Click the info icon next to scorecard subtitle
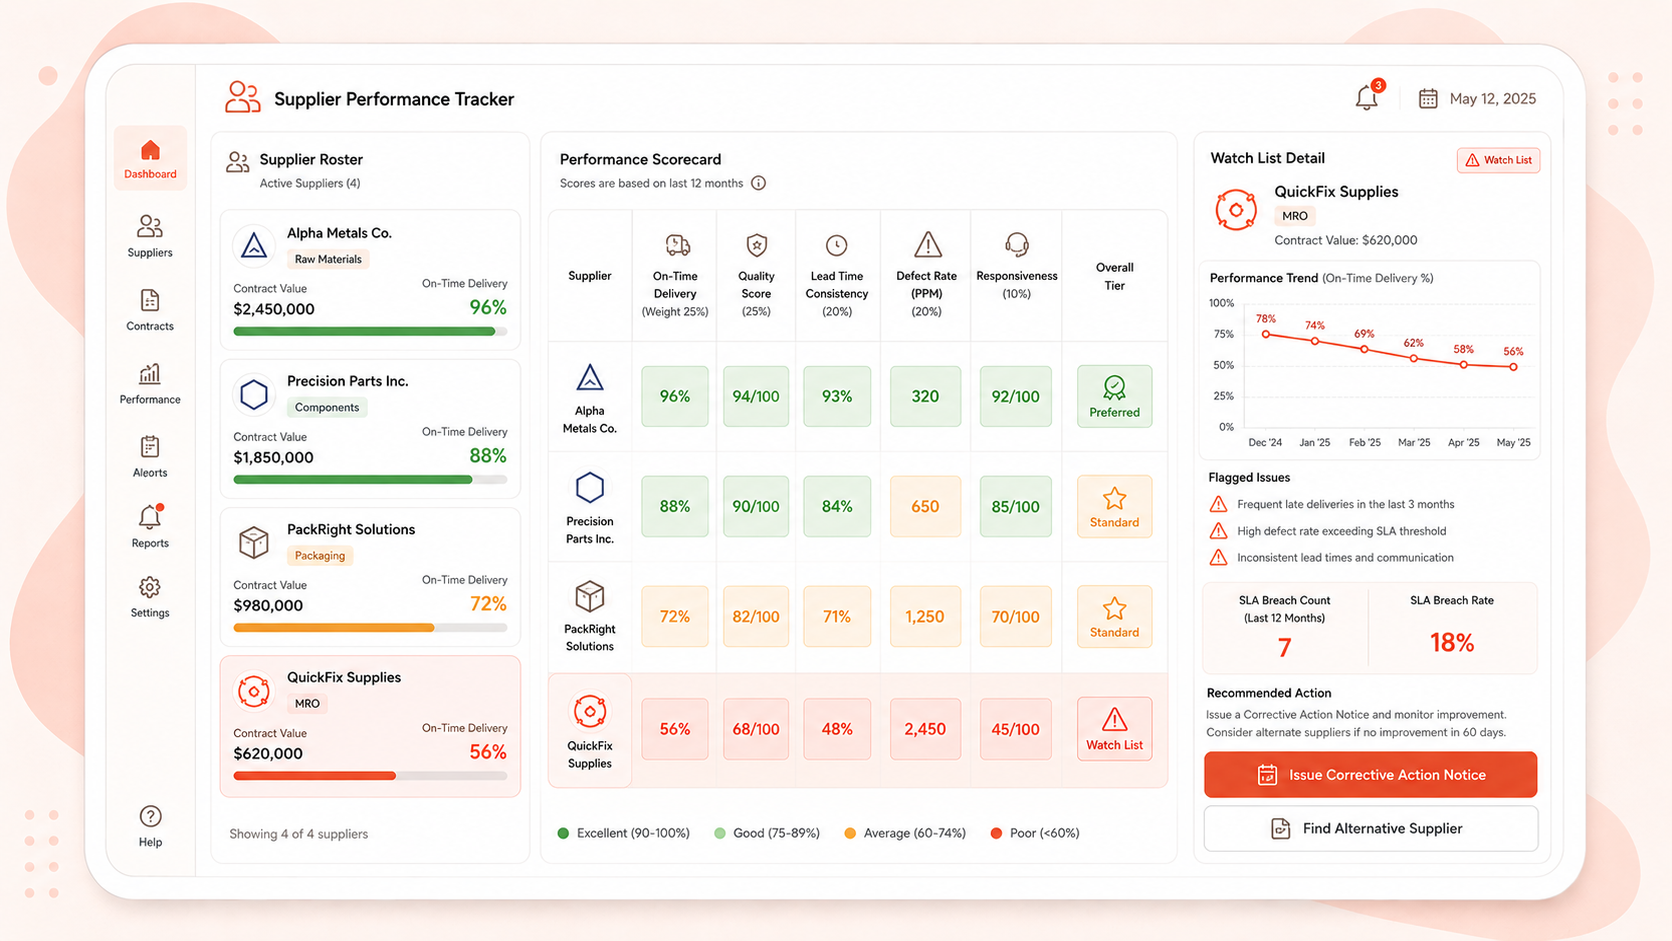Image resolution: width=1672 pixels, height=941 pixels. [758, 183]
